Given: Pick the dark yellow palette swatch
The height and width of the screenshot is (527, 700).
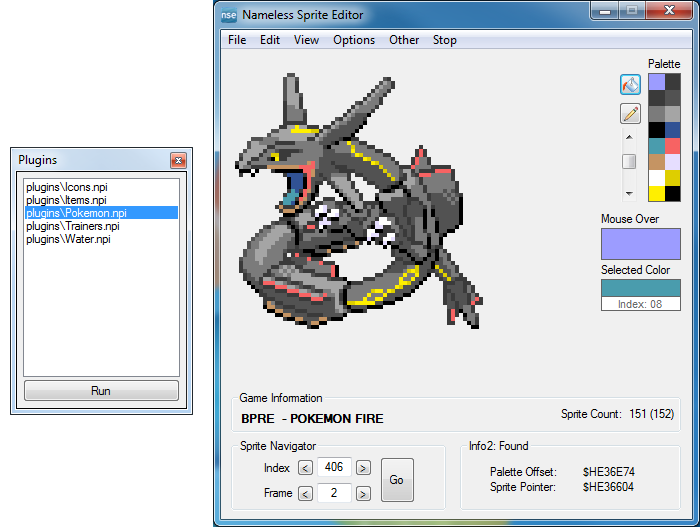Looking at the screenshot, I should 673,178.
